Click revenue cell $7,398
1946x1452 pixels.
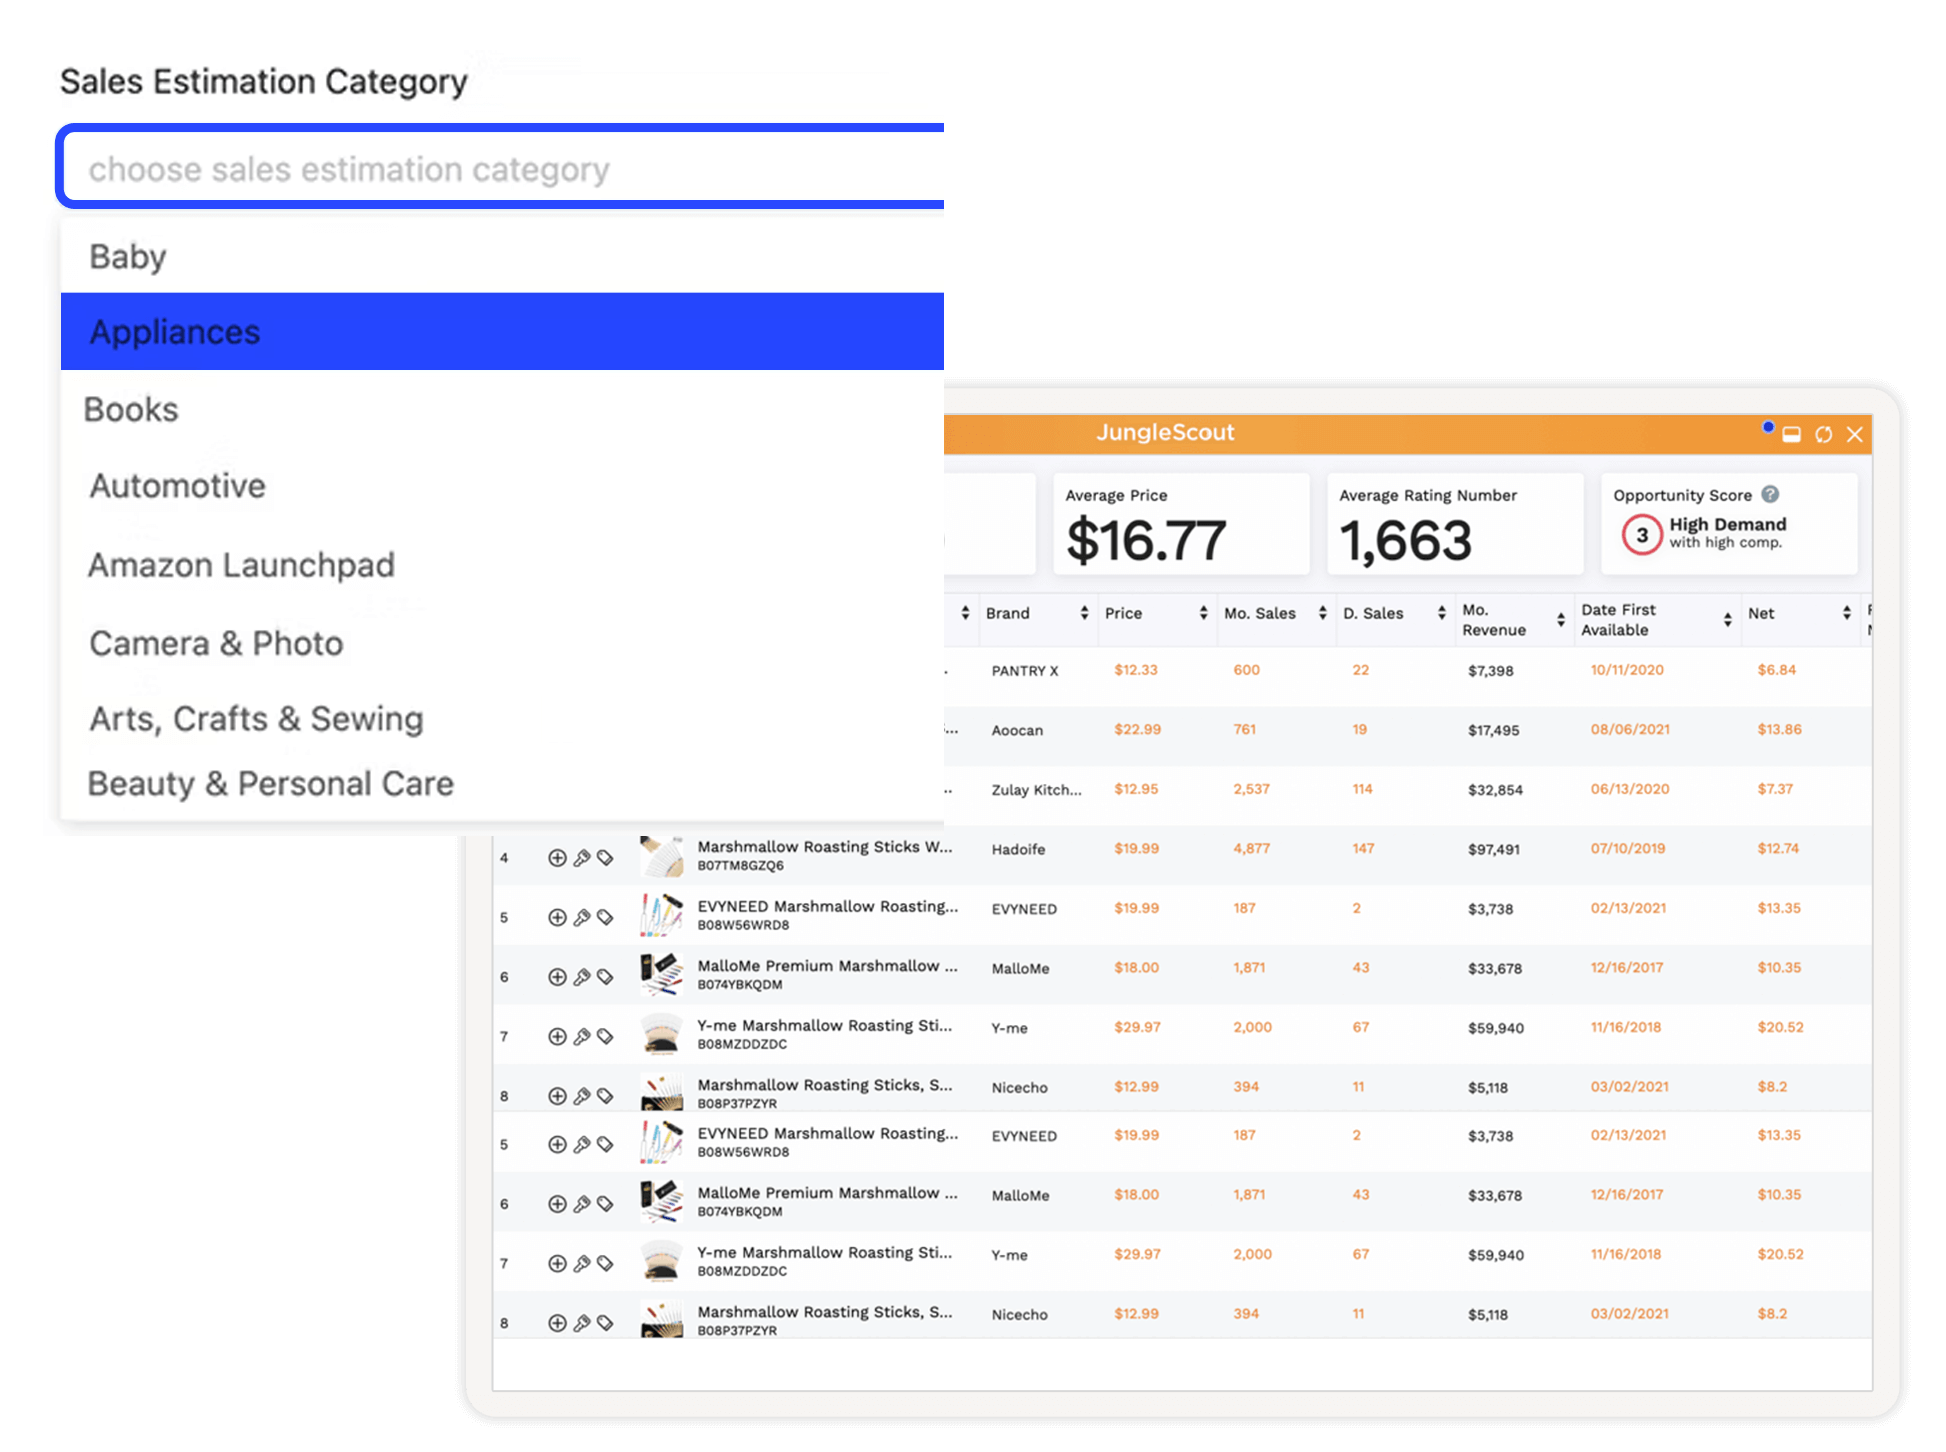[1490, 671]
